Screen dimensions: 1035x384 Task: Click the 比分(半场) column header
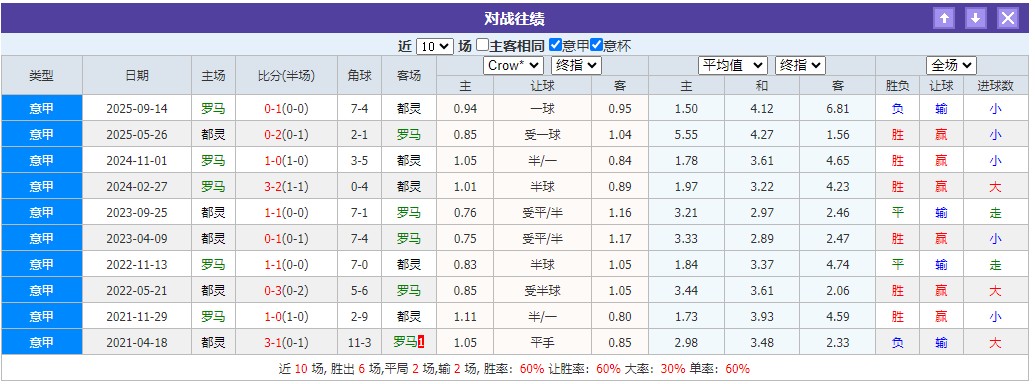(286, 75)
